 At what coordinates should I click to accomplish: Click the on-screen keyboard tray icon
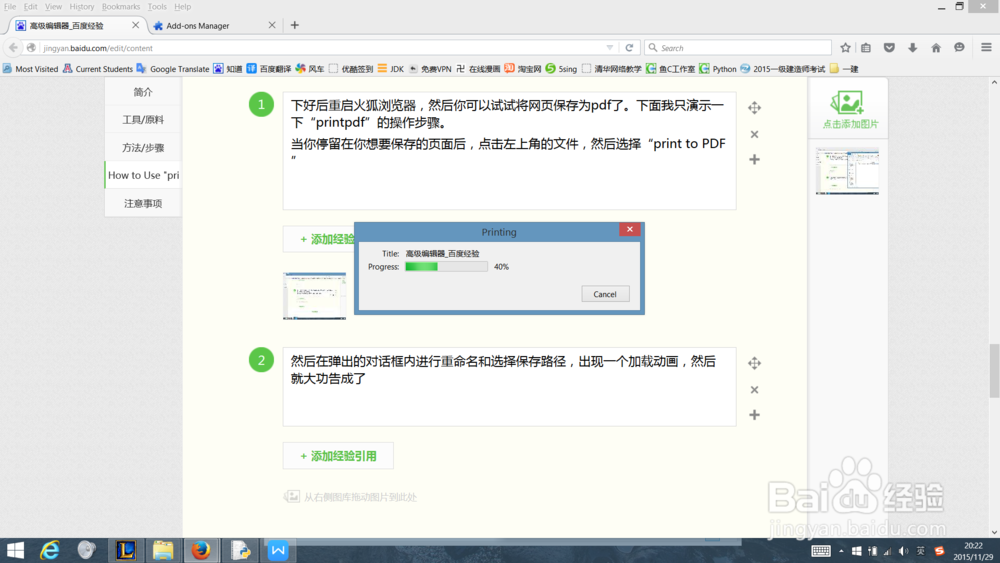click(x=821, y=551)
